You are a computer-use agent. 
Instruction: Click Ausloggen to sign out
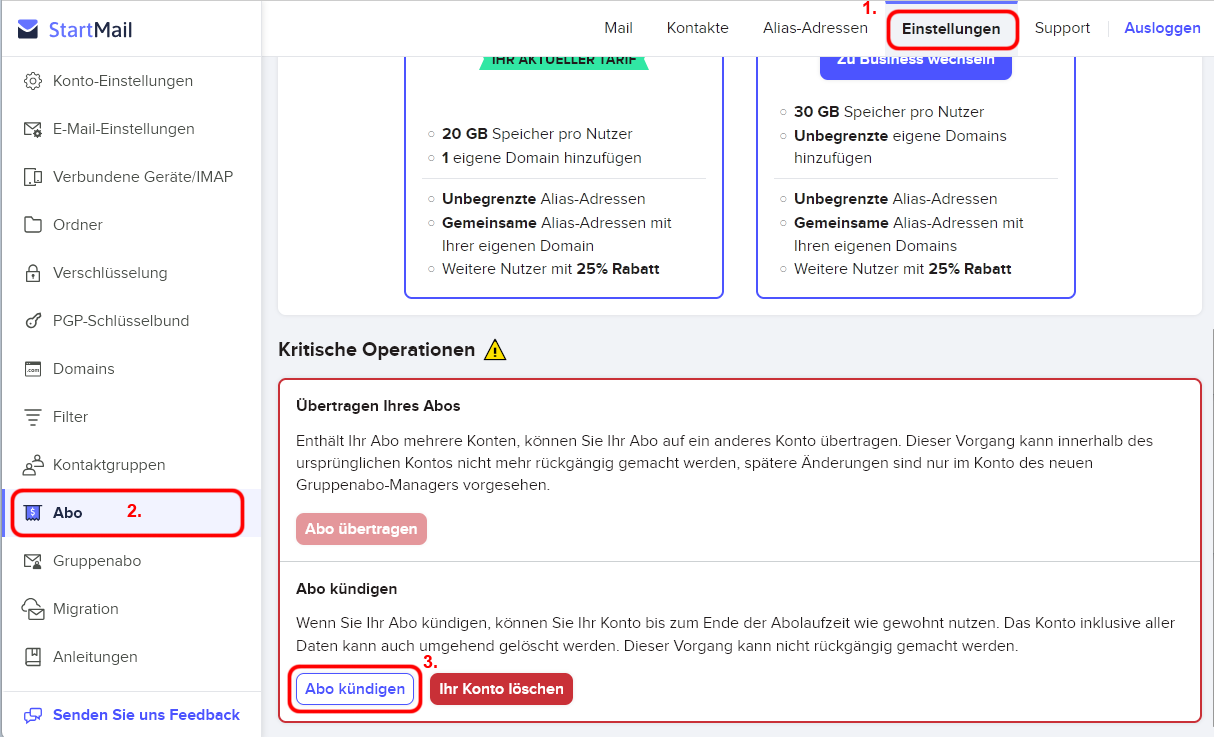1162,28
